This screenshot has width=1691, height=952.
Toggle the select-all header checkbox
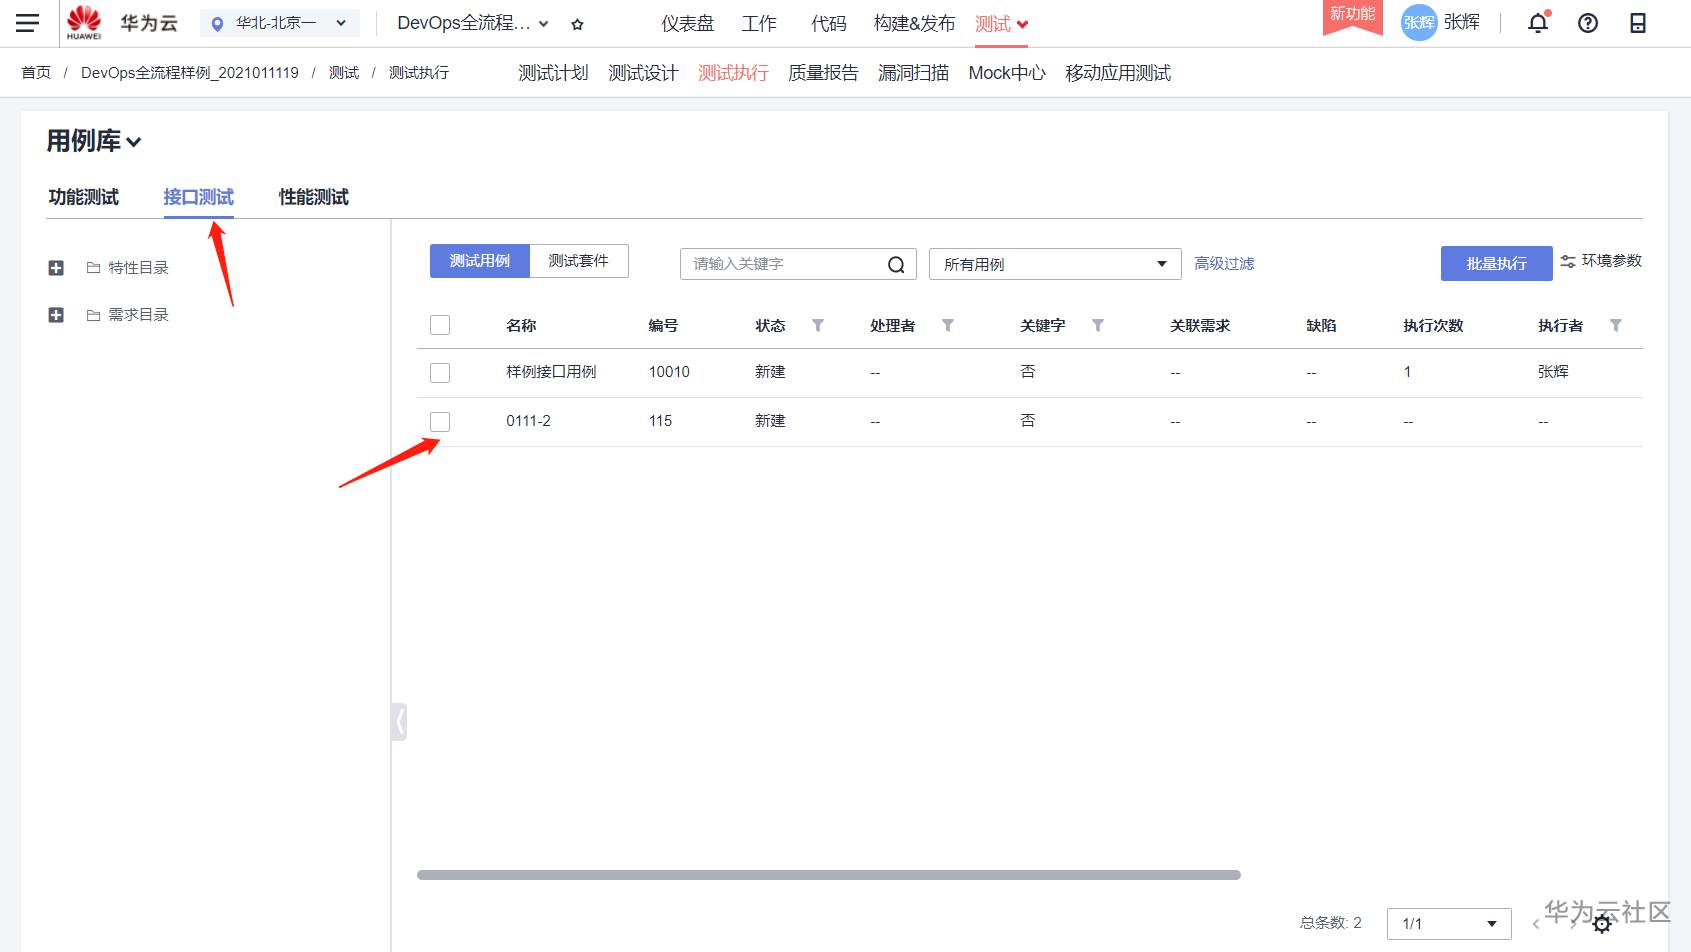tap(440, 325)
